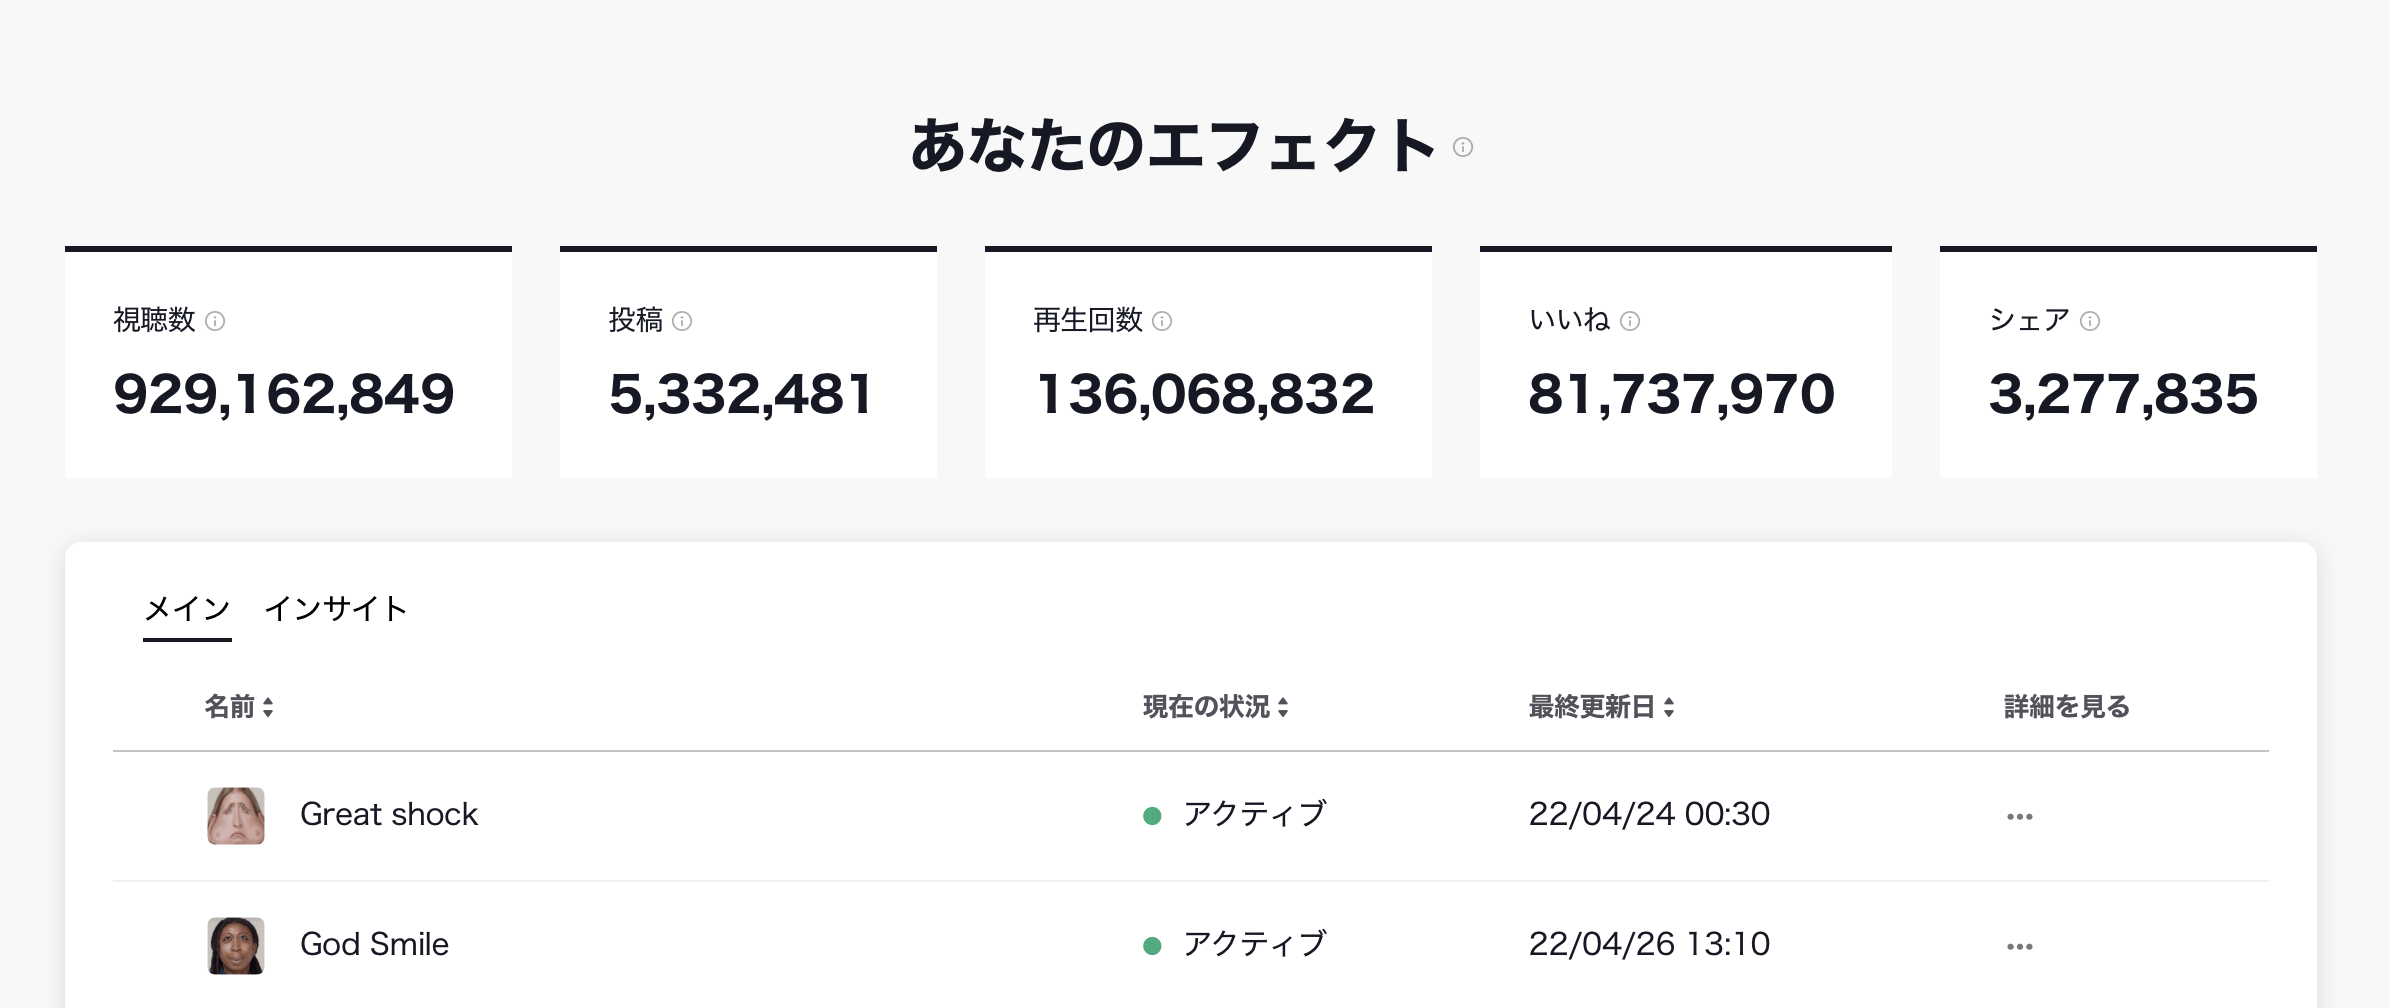This screenshot has height=1008, width=2390.
Task: Click info icon beside いいね label
Action: (1630, 321)
